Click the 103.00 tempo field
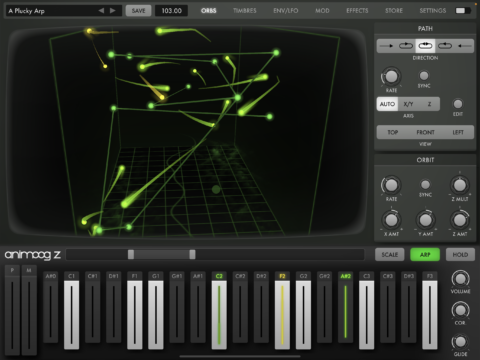Screen dimensions: 480x360 [x=172, y=11]
